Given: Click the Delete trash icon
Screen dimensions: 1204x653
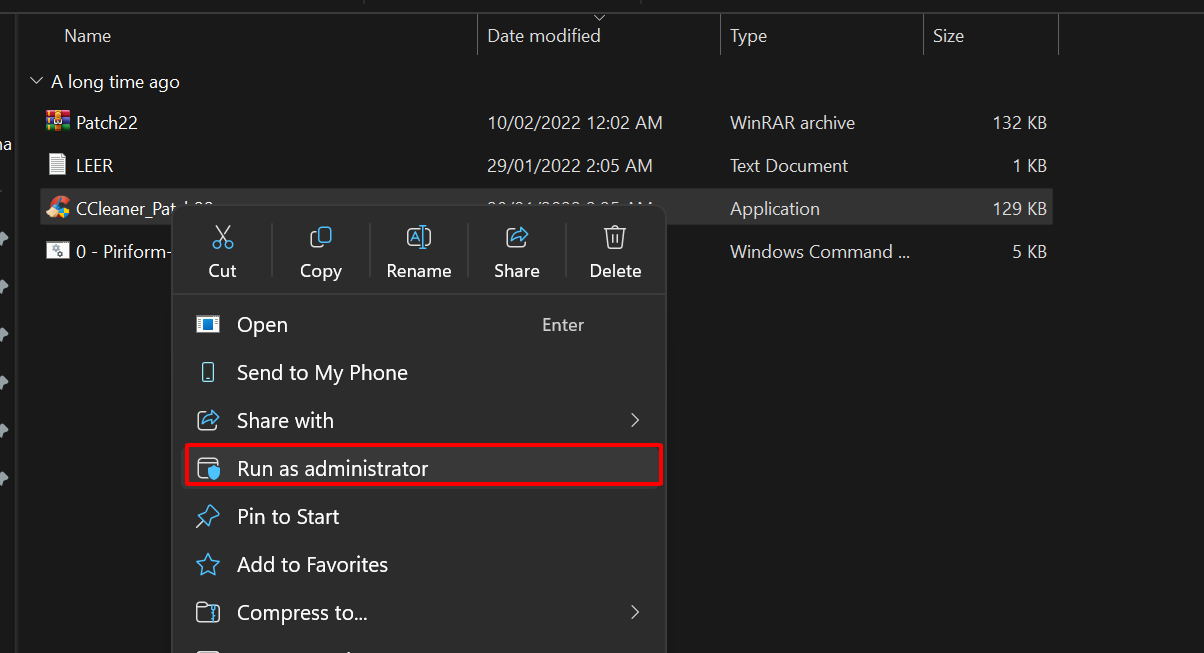Looking at the screenshot, I should (615, 238).
